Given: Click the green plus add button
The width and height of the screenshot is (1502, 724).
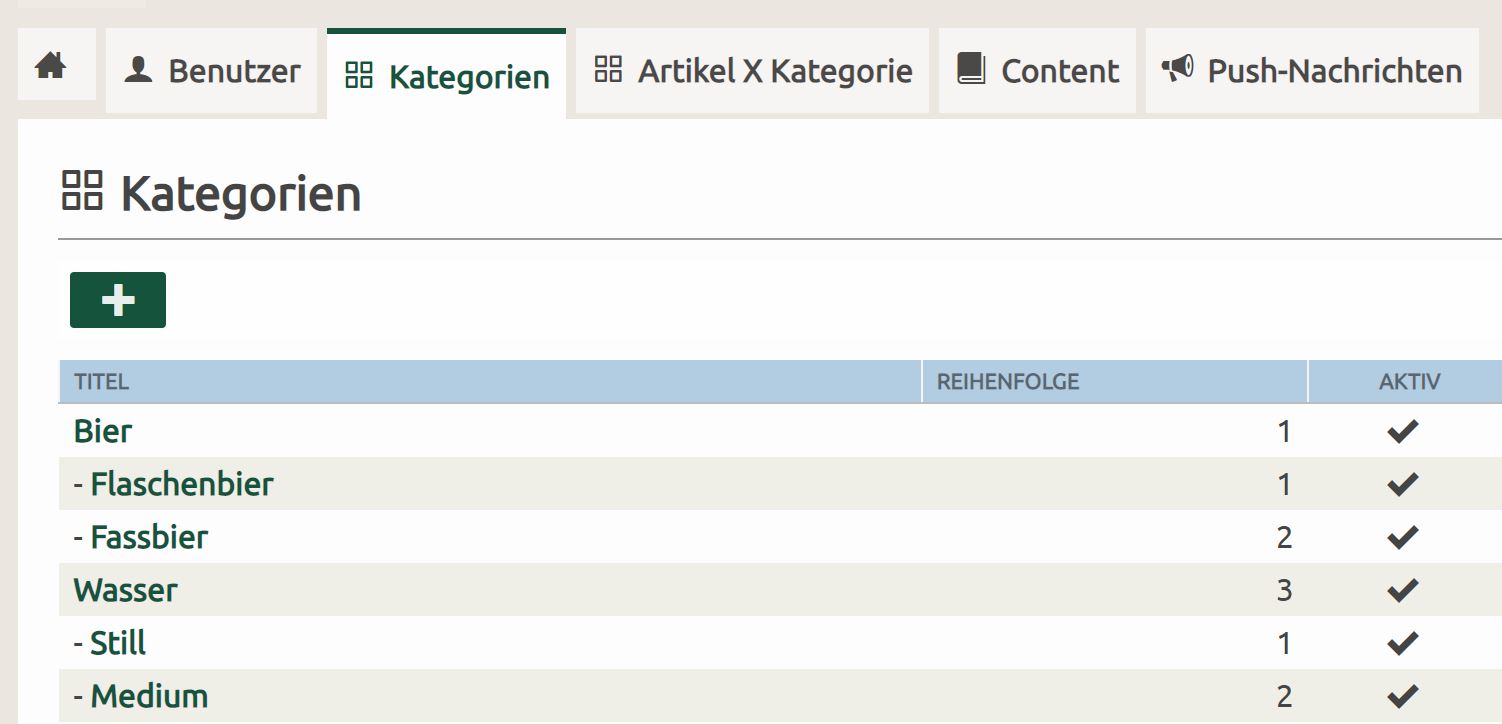Looking at the screenshot, I should (x=118, y=300).
